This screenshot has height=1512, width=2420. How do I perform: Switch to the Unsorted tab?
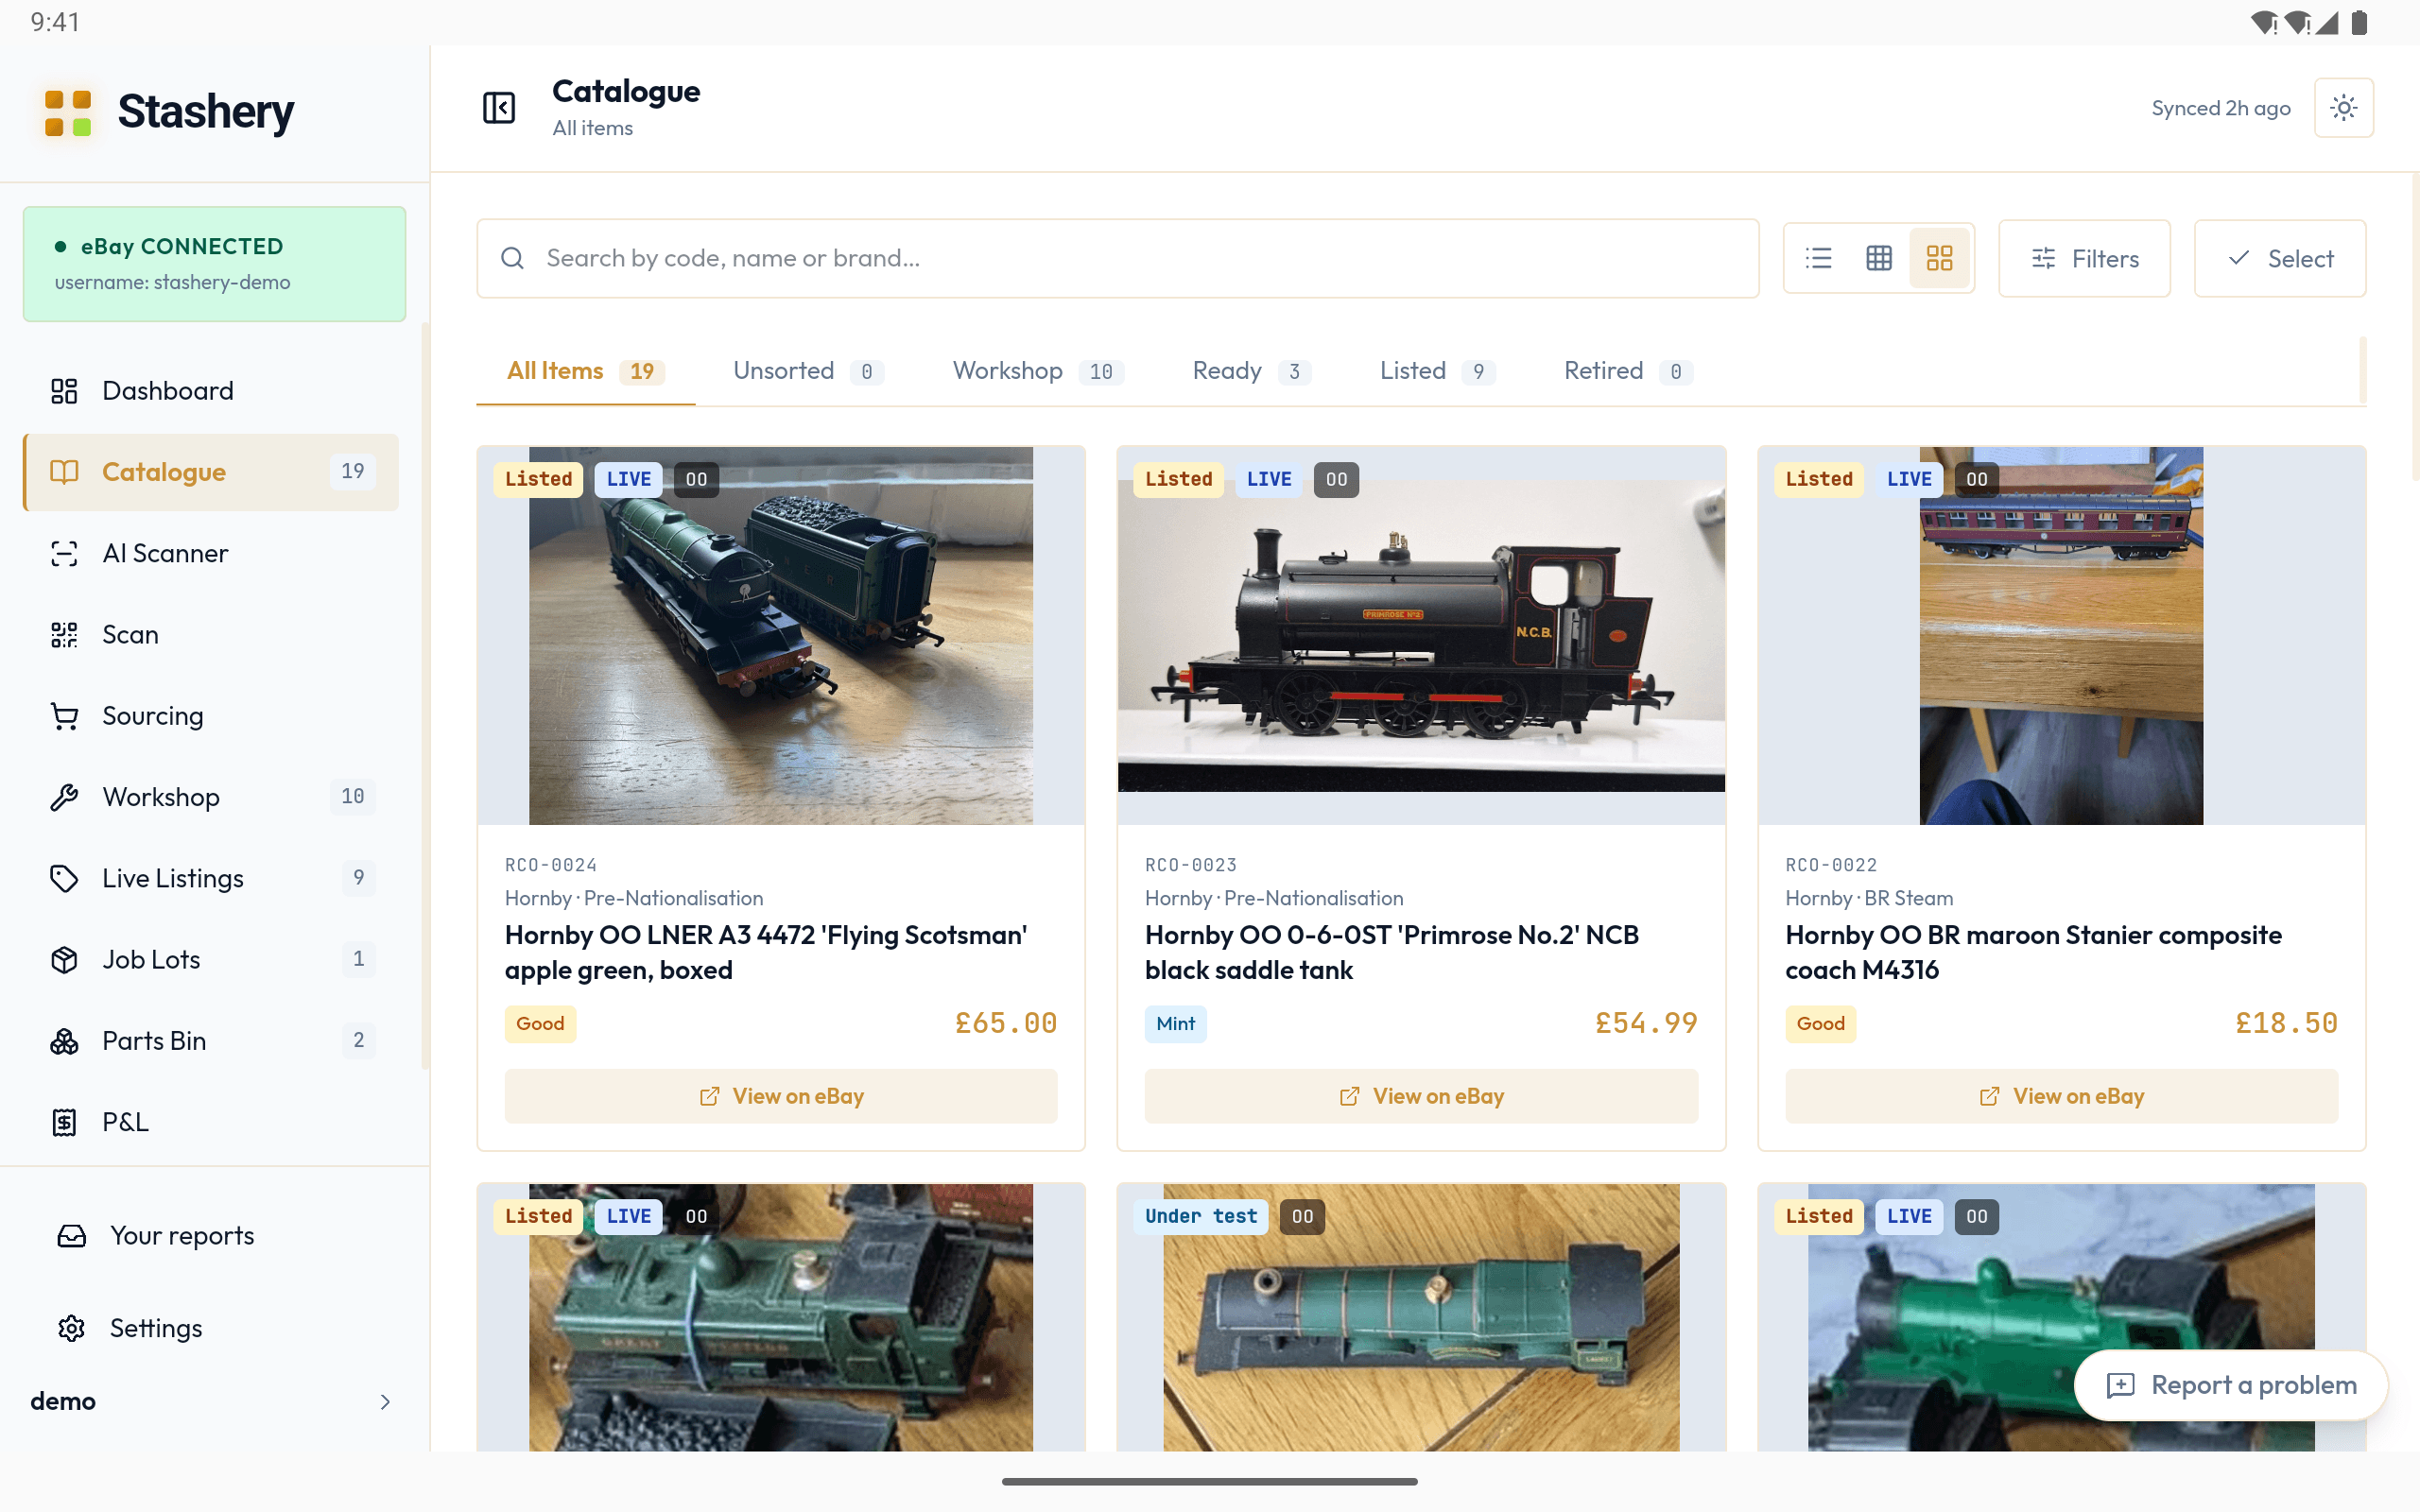pos(808,371)
